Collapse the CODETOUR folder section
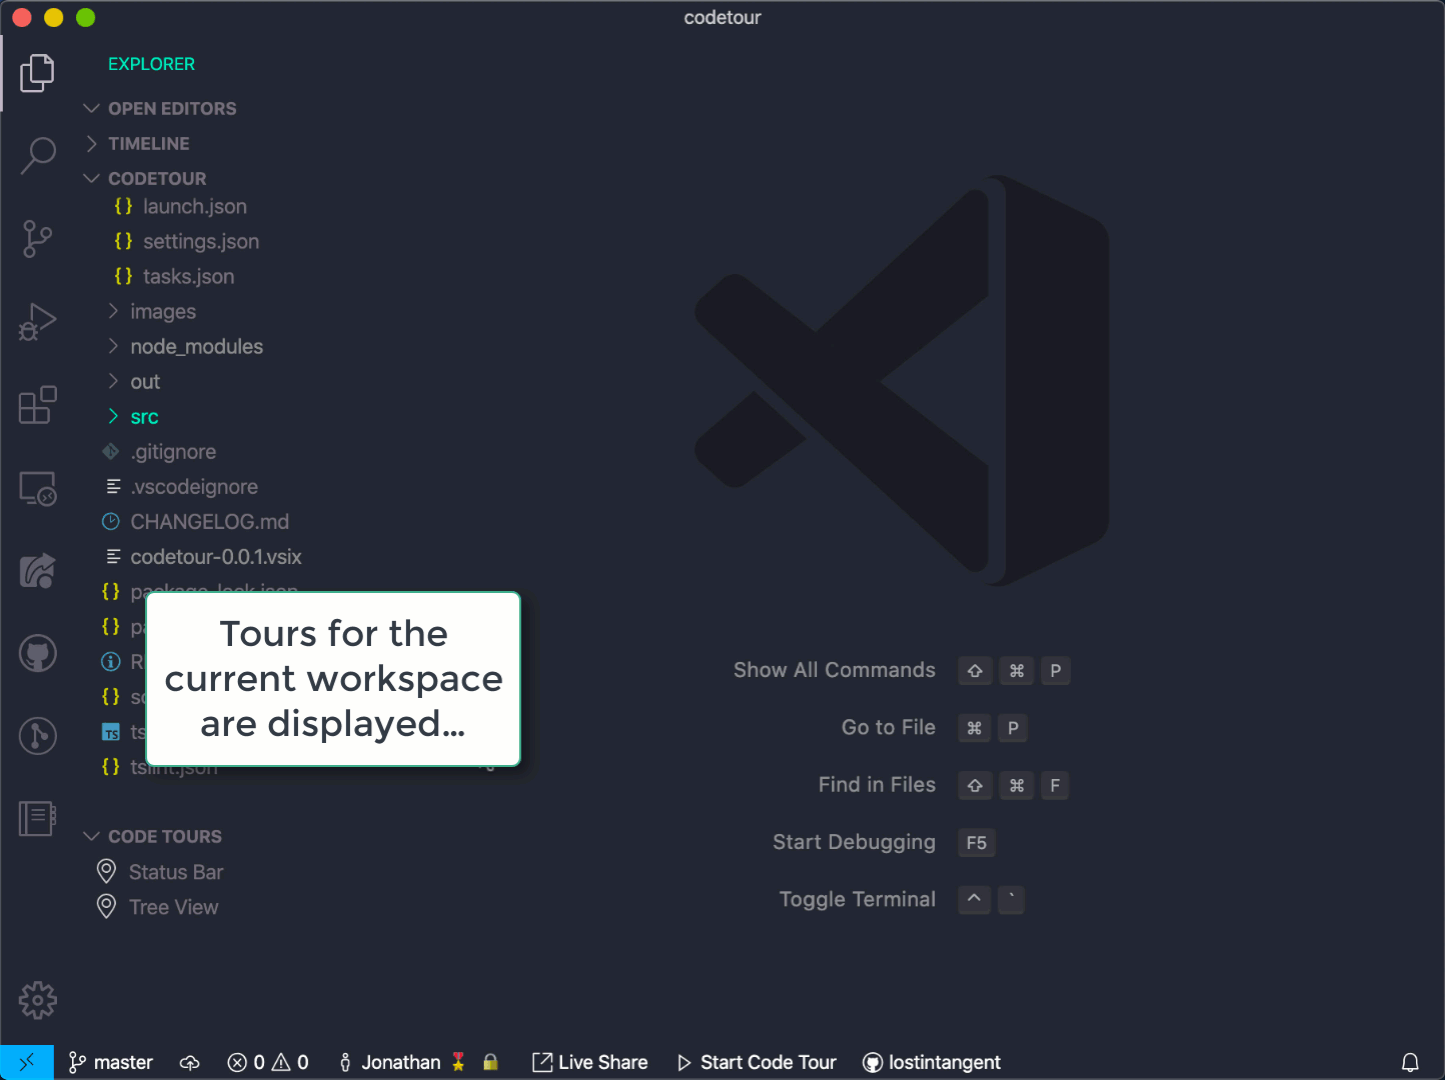The image size is (1445, 1080). 157,178
